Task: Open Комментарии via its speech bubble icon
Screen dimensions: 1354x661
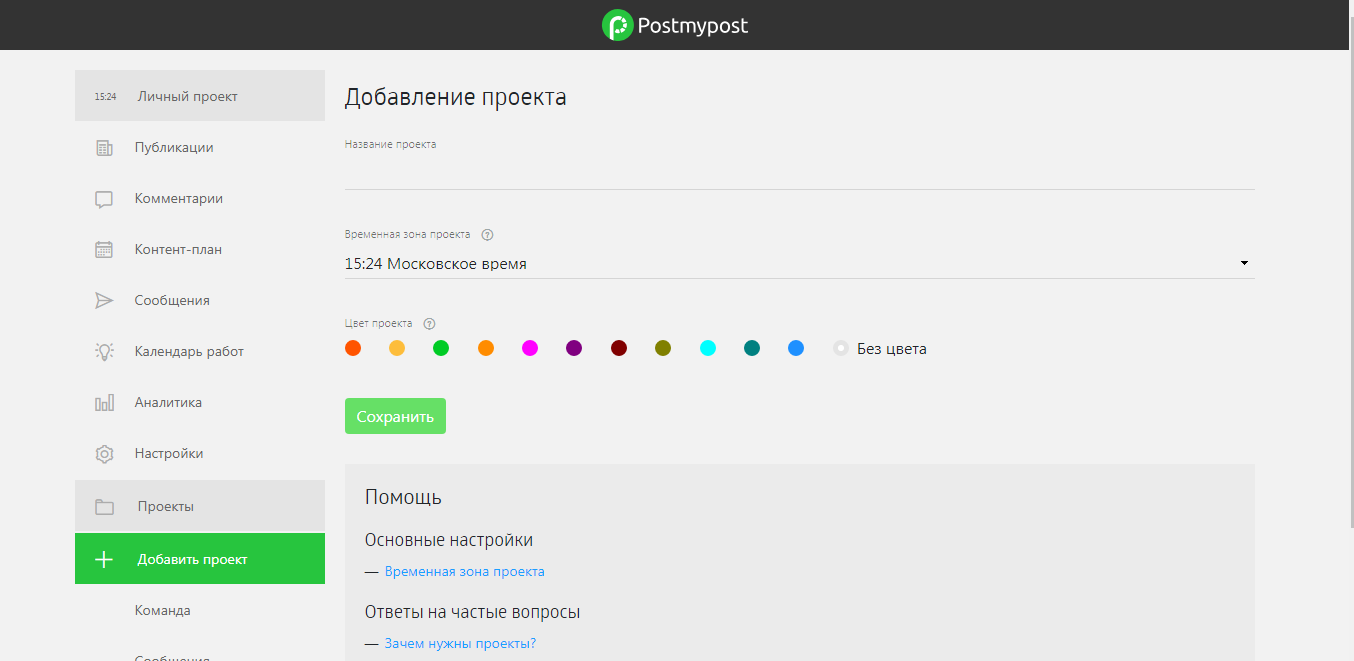Action: tap(104, 198)
